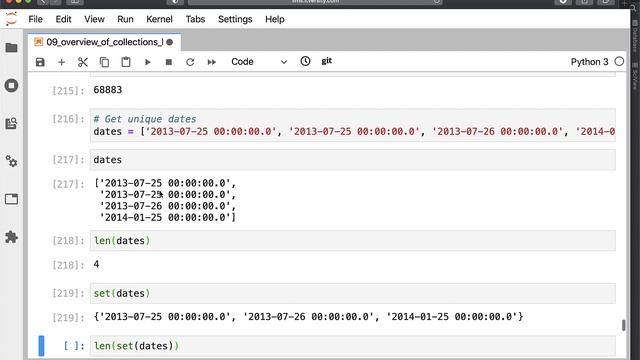This screenshot has width=640, height=360.
Task: Click output value 4 of cell 218
Action: 96,264
